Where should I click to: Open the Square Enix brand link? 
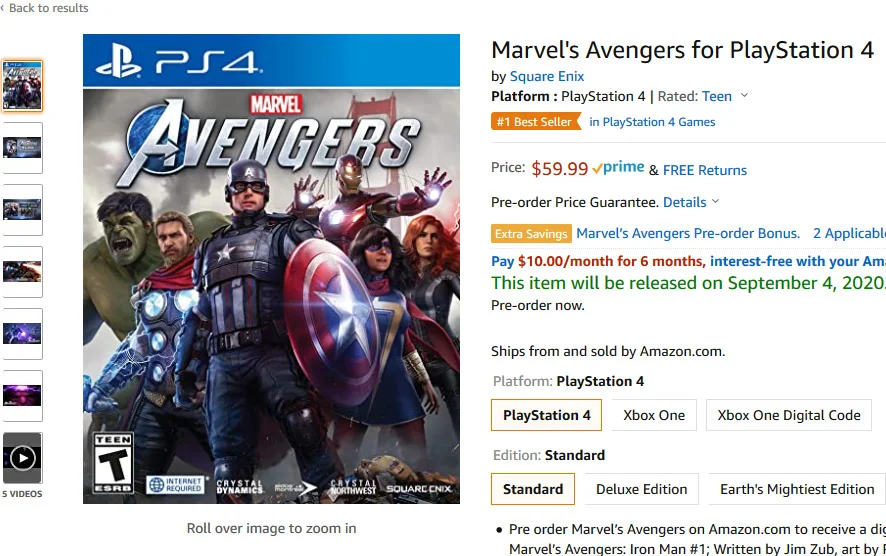click(x=547, y=76)
